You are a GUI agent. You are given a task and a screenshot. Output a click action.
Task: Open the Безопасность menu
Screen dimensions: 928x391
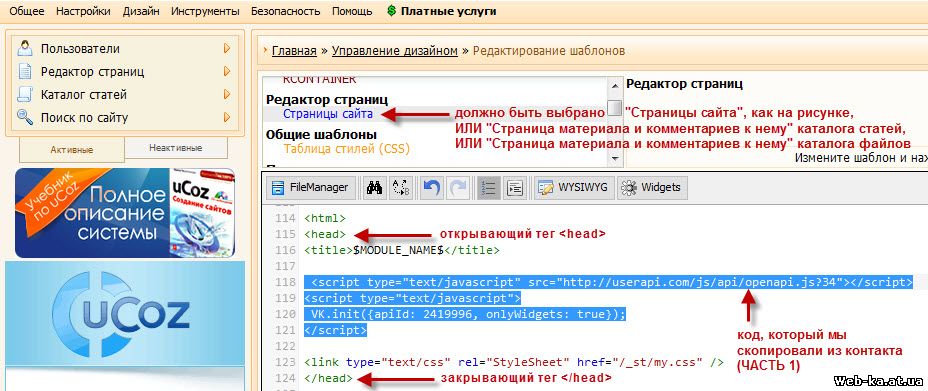point(285,11)
